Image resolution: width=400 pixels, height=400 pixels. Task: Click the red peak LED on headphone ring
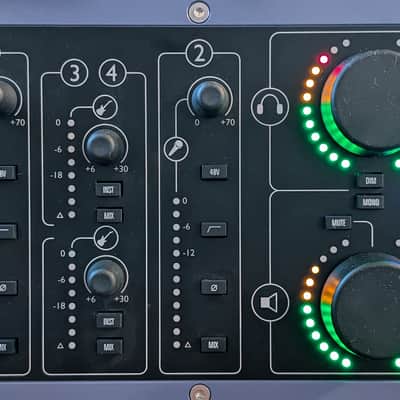pyautogui.click(x=324, y=60)
